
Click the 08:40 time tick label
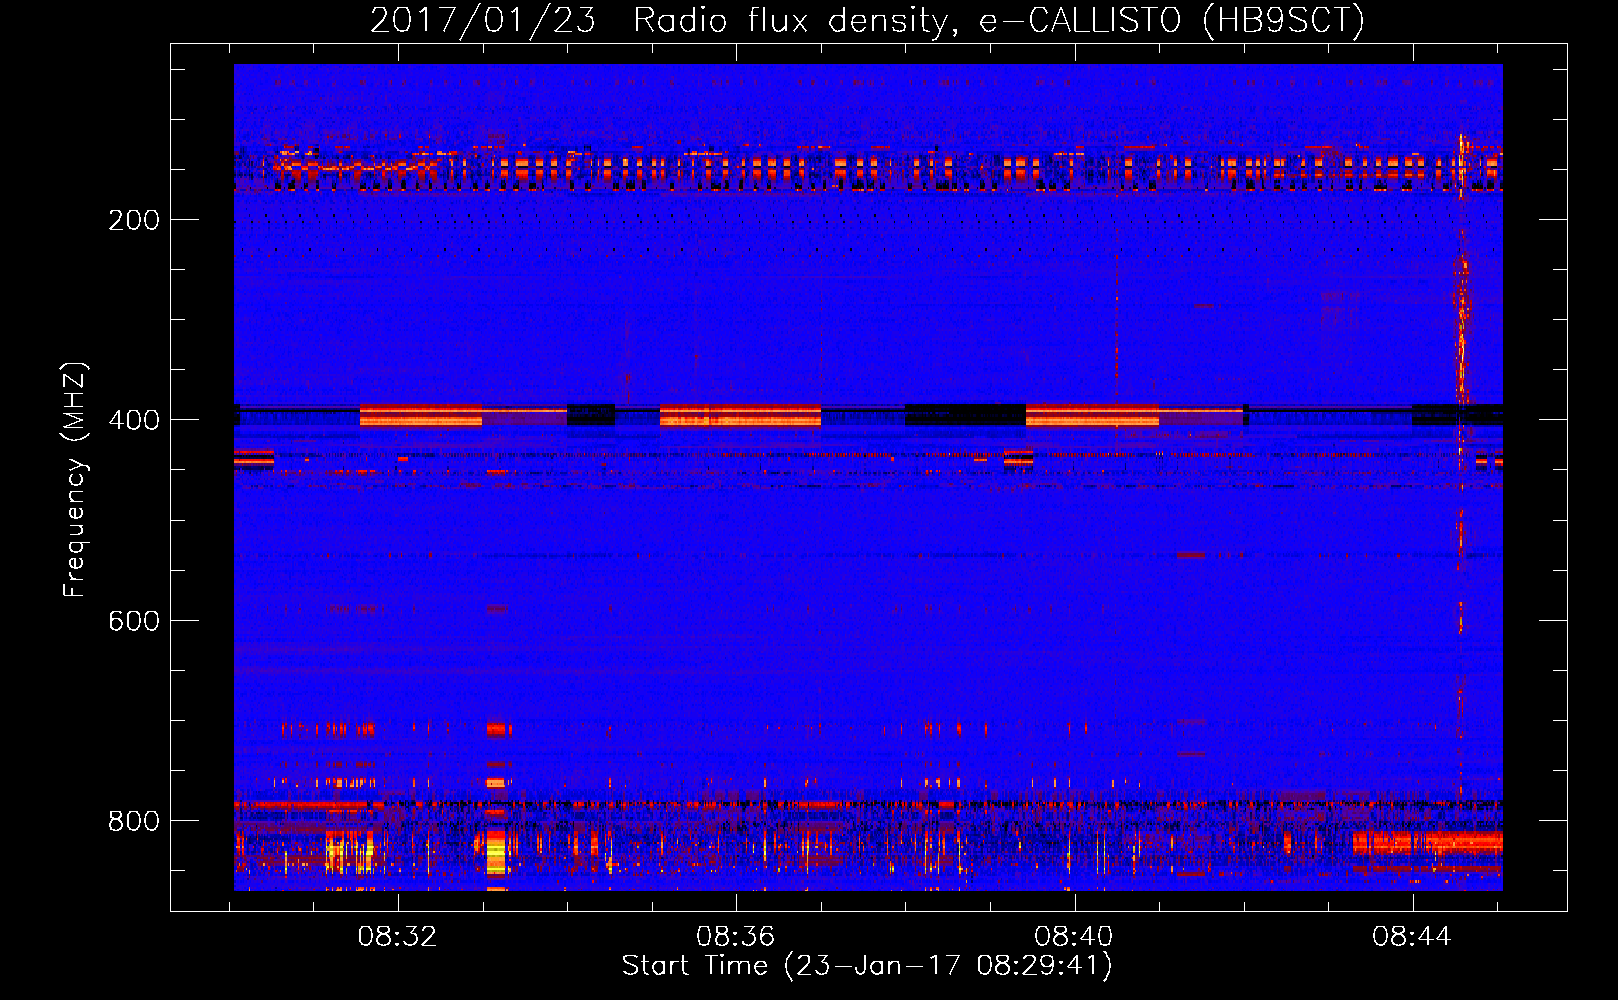pos(1074,937)
